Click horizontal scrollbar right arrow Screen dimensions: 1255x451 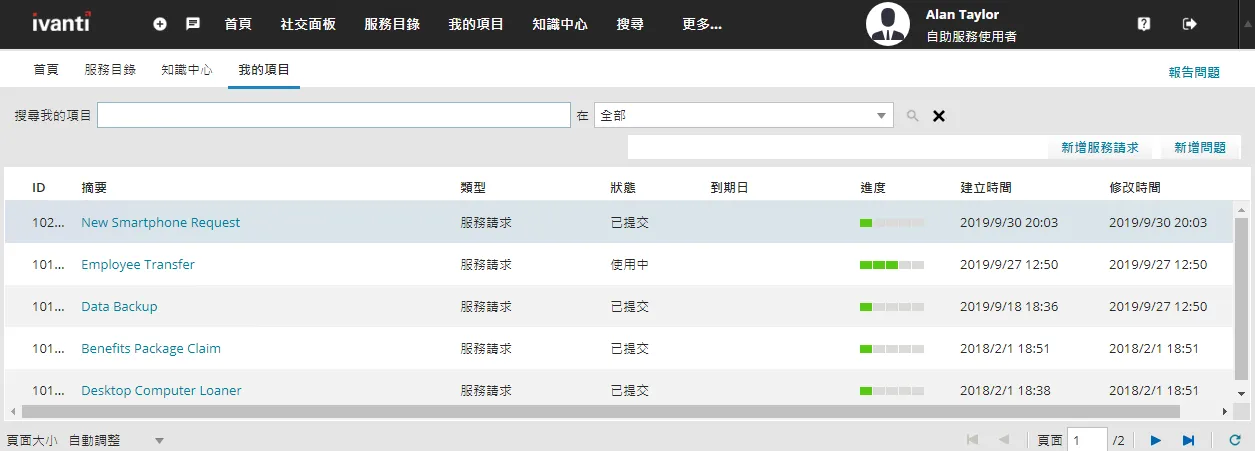(1224, 411)
